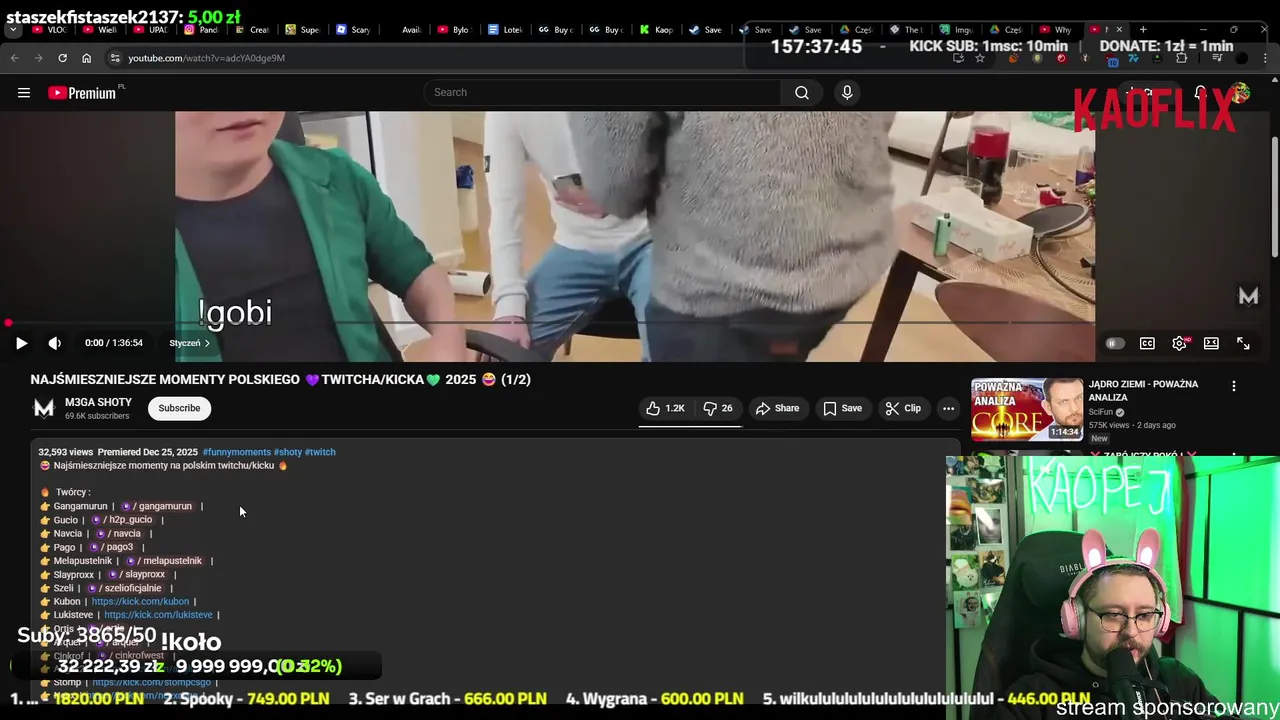The height and width of the screenshot is (720, 1280).
Task: Open the JĄDRO ZIEMI video thumbnail
Action: (1027, 409)
